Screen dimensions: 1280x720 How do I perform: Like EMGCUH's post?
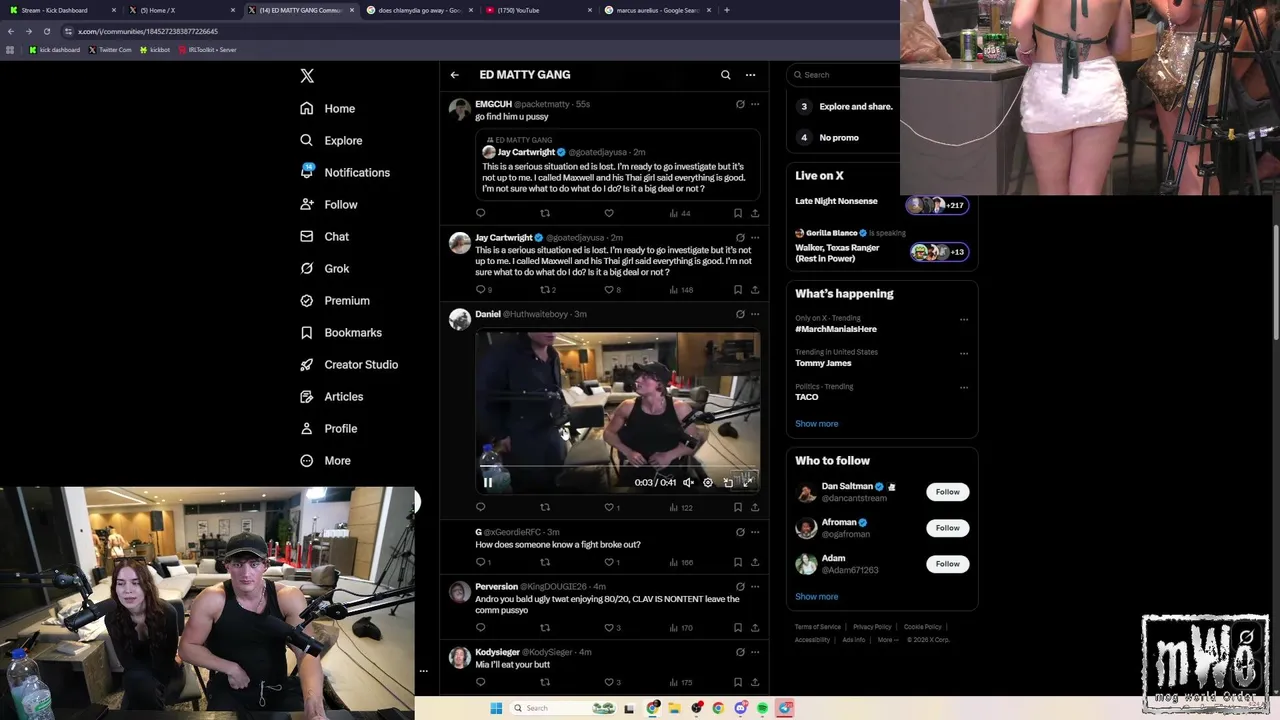(x=609, y=213)
